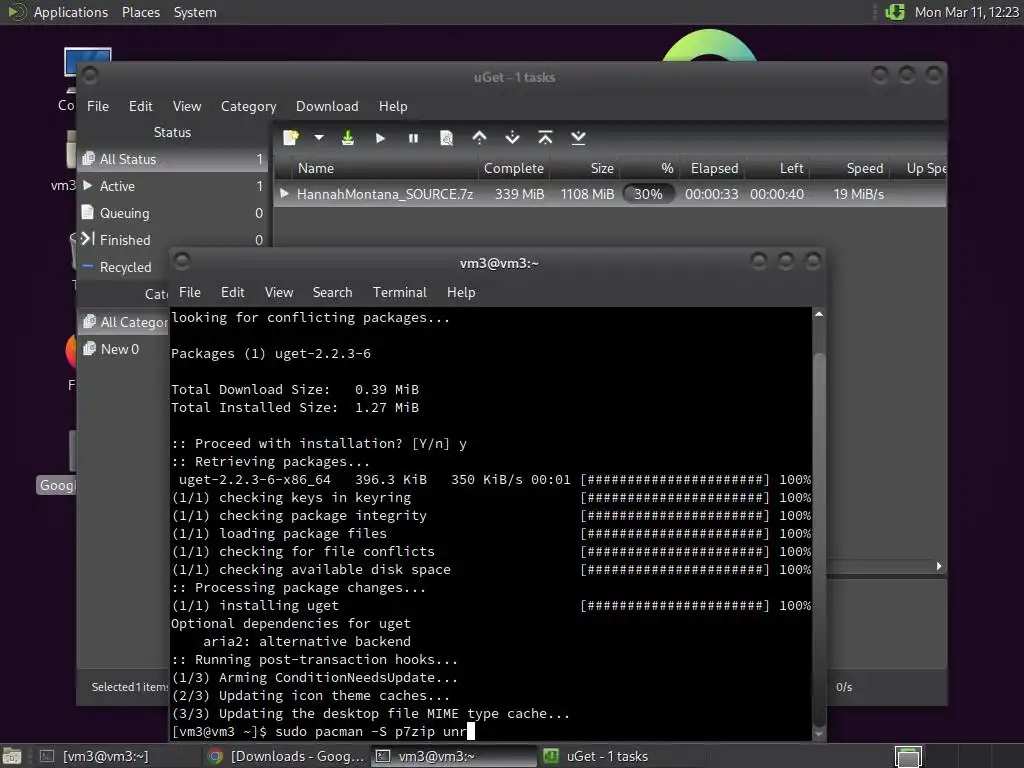
Task: Open the uGet Download menu
Action: pyautogui.click(x=327, y=106)
